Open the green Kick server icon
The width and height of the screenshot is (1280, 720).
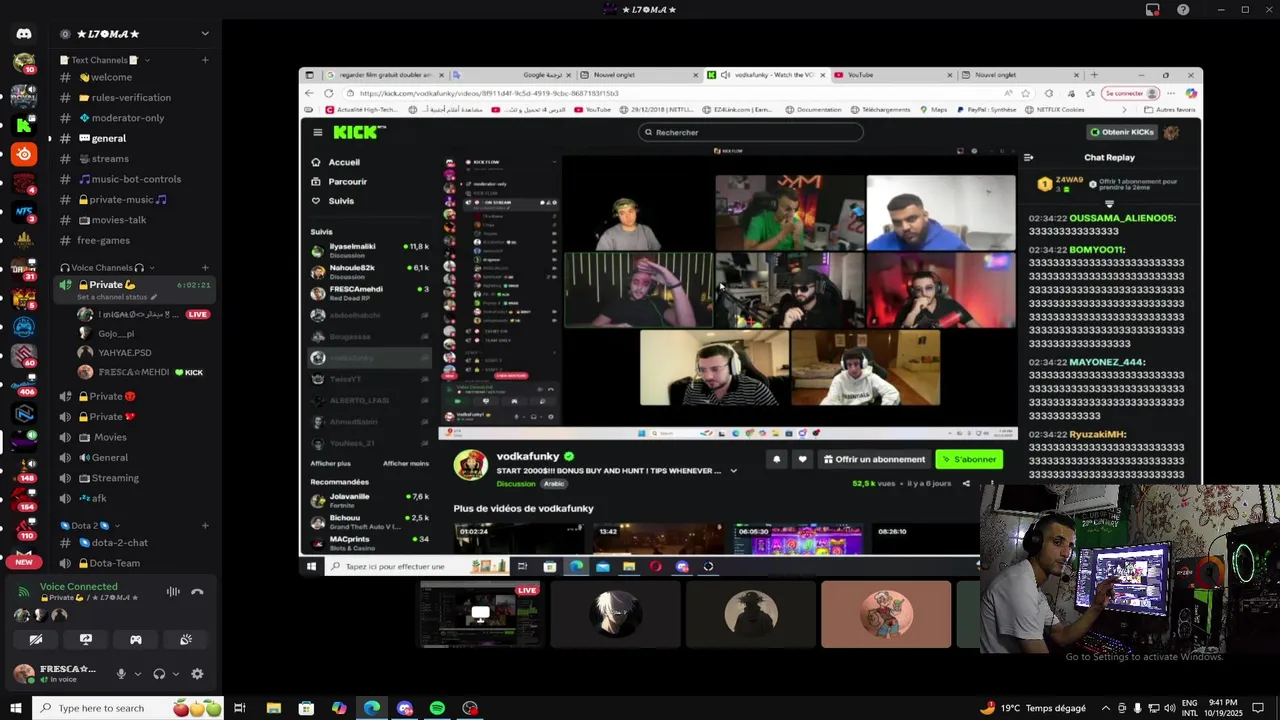click(x=24, y=126)
